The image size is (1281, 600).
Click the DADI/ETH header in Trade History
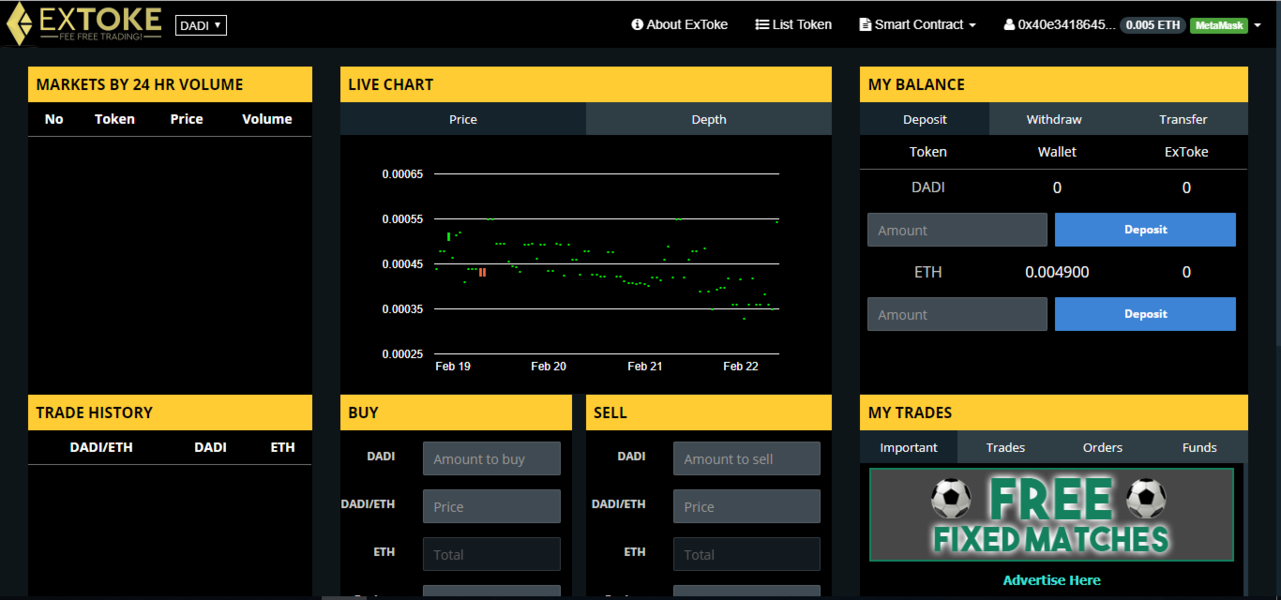101,447
